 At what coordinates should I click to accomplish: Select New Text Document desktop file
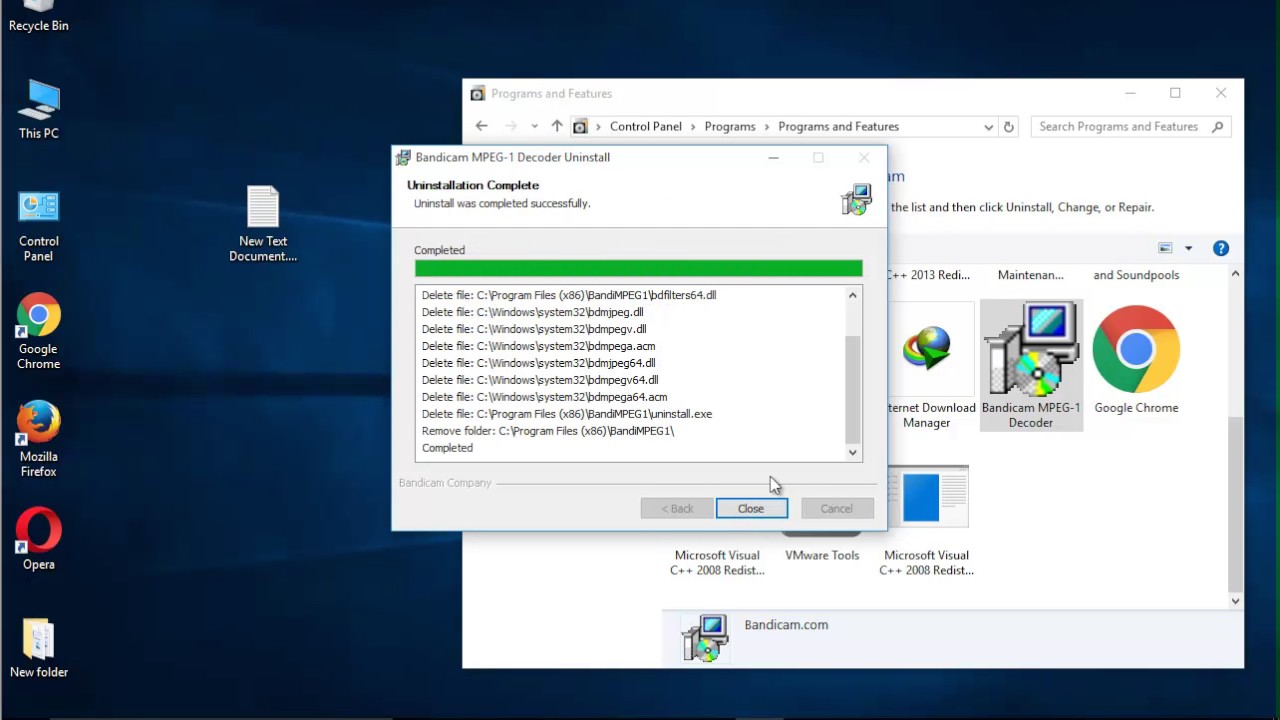tap(263, 223)
